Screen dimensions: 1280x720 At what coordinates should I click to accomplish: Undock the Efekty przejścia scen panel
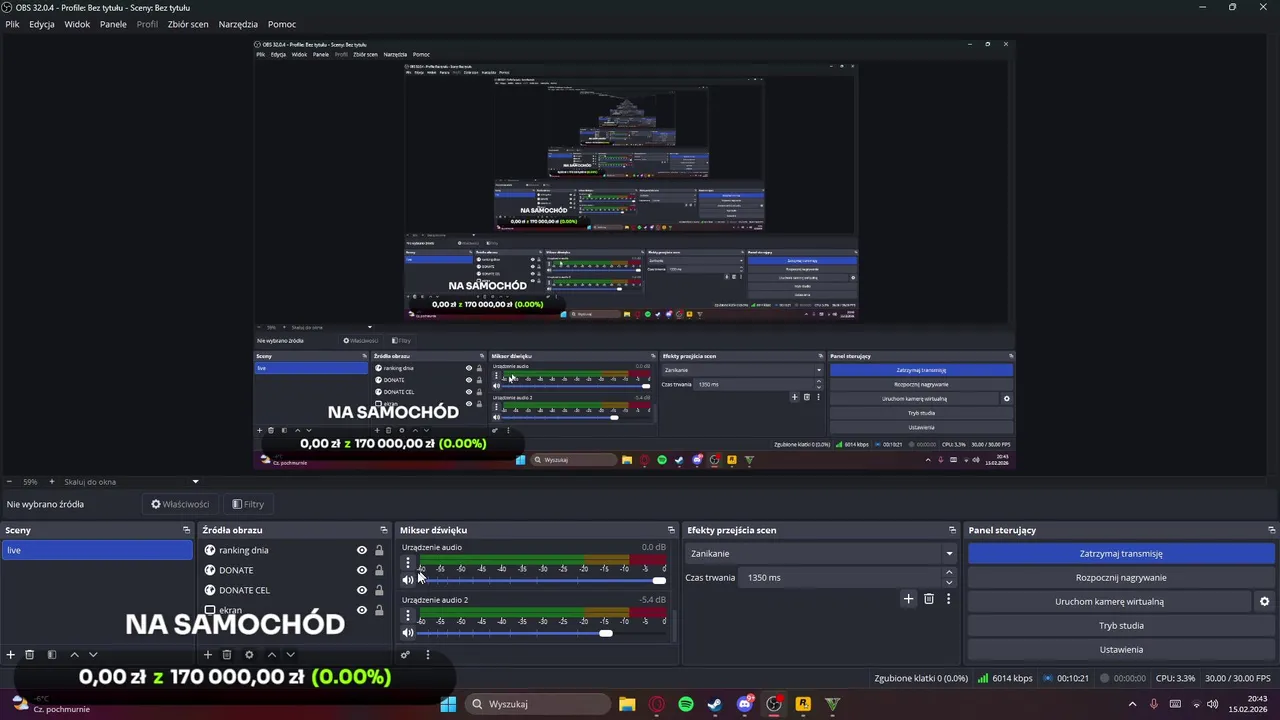(x=952, y=530)
